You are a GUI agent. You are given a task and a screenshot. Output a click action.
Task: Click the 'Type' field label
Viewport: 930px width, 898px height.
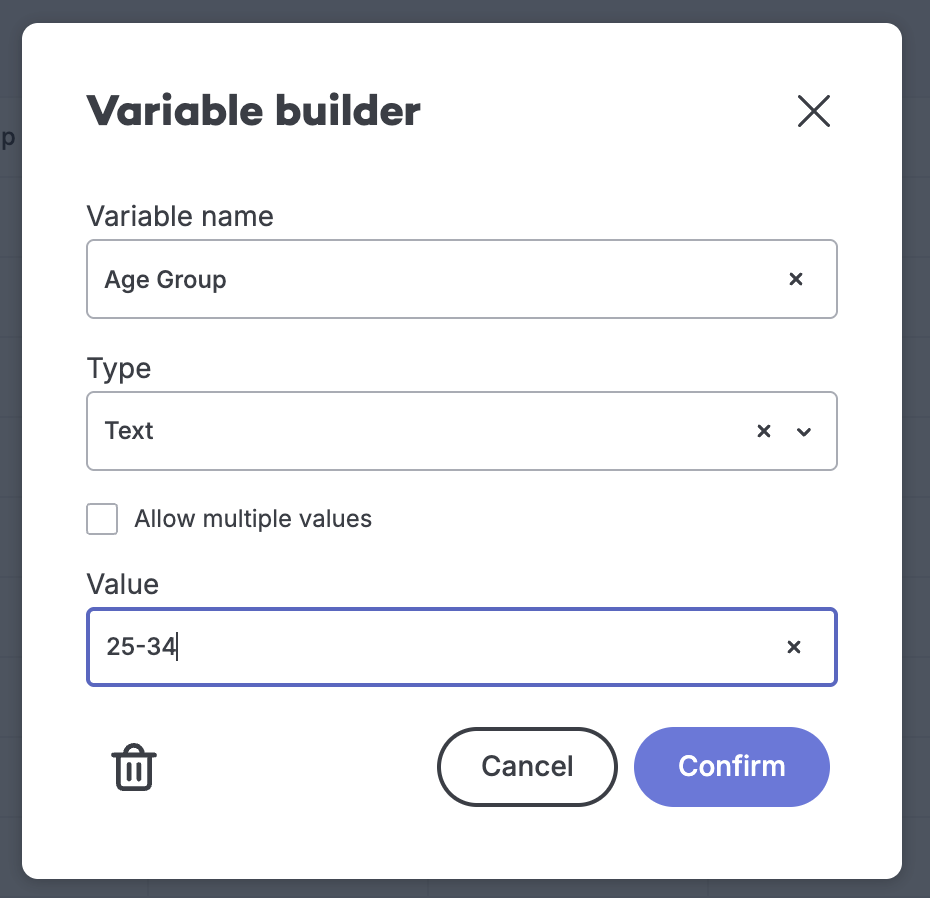(x=119, y=369)
